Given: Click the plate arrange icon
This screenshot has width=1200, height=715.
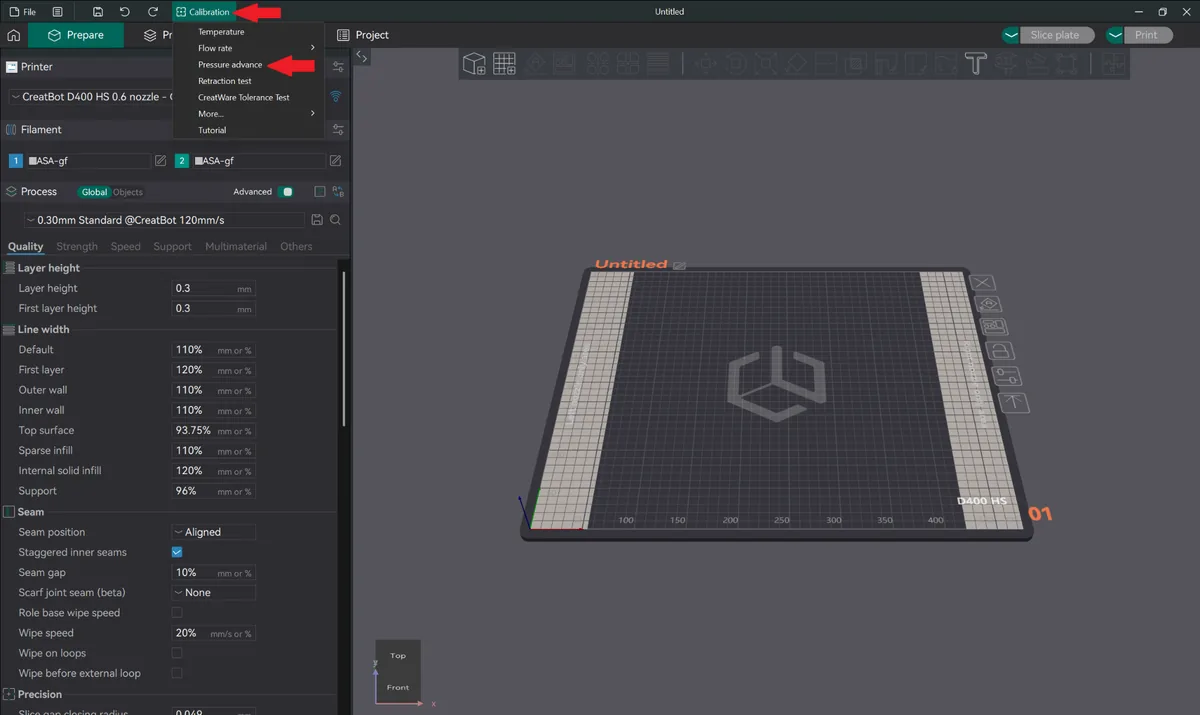Looking at the screenshot, I should (x=994, y=327).
